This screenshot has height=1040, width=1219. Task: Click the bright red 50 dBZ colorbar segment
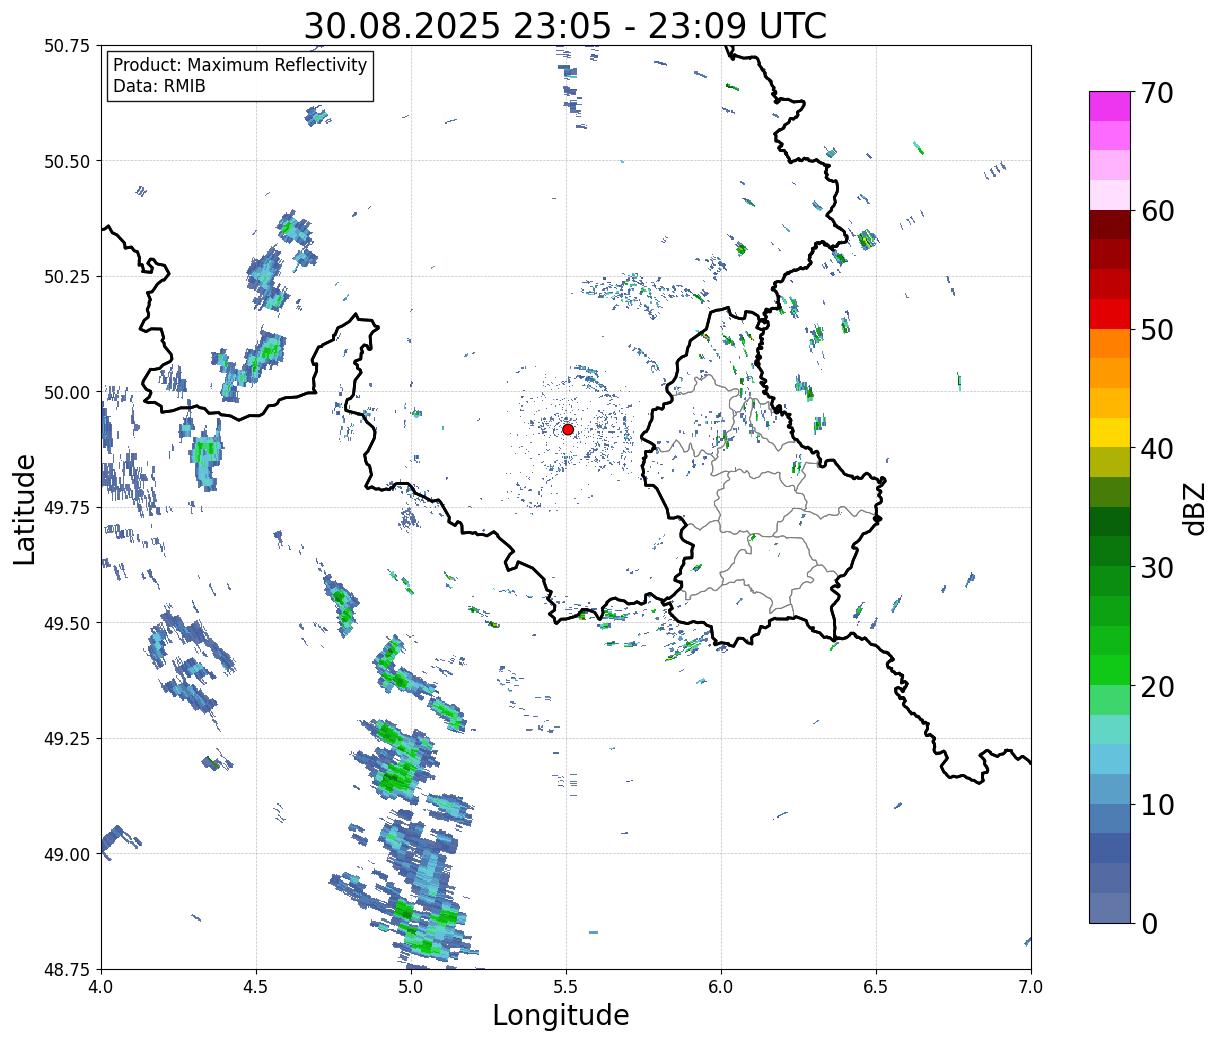tap(1110, 314)
